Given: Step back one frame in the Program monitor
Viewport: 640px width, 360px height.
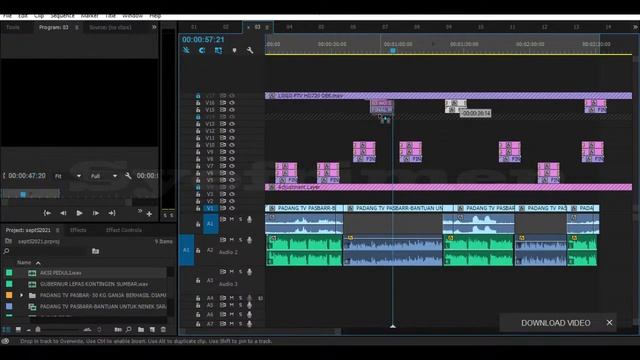Looking at the screenshot, I should 63,213.
